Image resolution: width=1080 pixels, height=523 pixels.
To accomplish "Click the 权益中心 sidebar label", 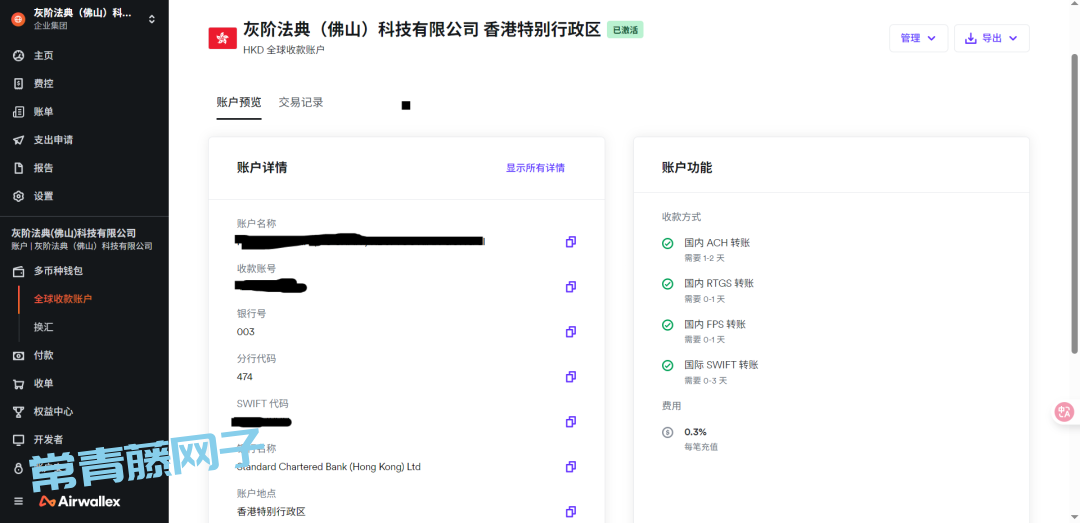I will [x=53, y=411].
